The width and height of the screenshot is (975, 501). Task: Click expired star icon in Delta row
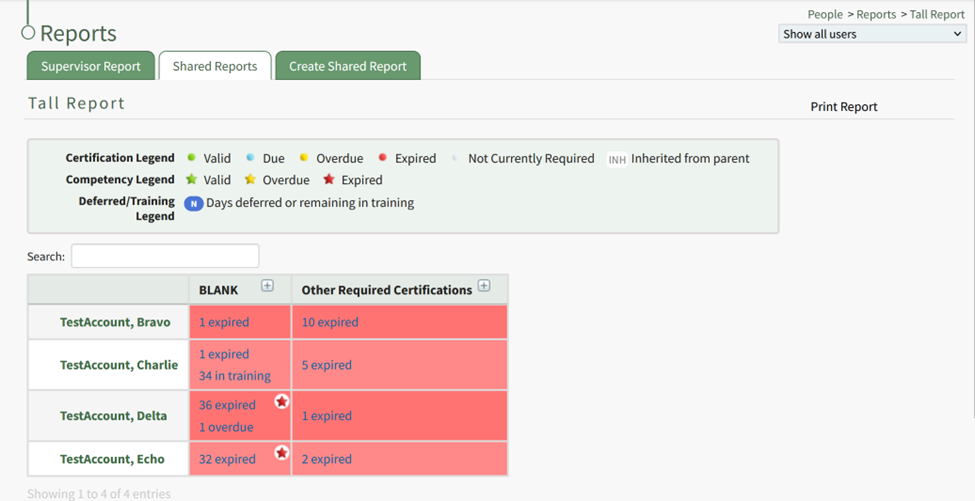[281, 402]
